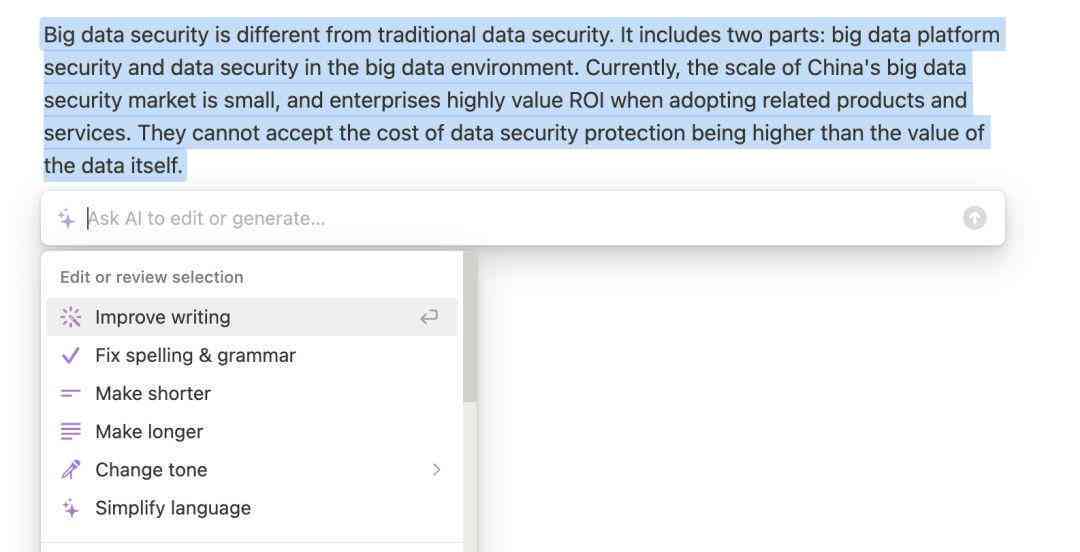Click the Improve writing sparkle icon

tap(70, 317)
